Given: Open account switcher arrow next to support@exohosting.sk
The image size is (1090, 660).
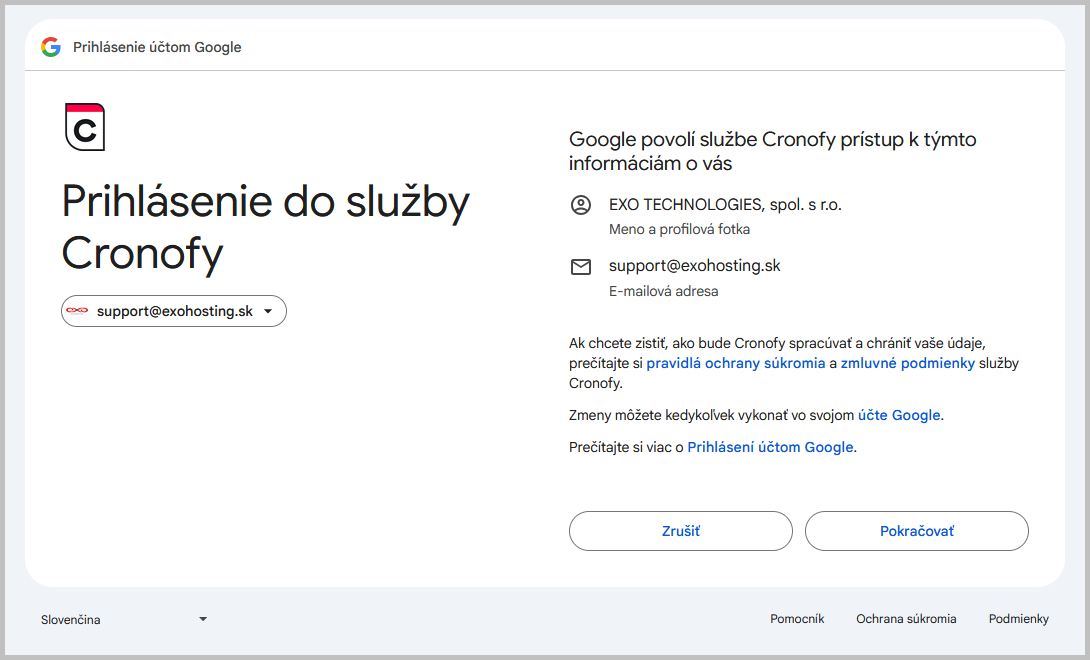Looking at the screenshot, I should (x=268, y=311).
